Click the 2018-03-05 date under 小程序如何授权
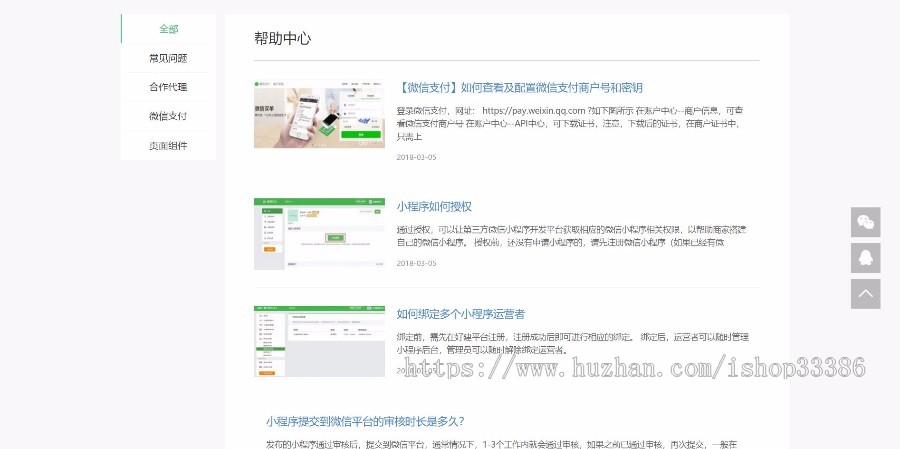 416,264
